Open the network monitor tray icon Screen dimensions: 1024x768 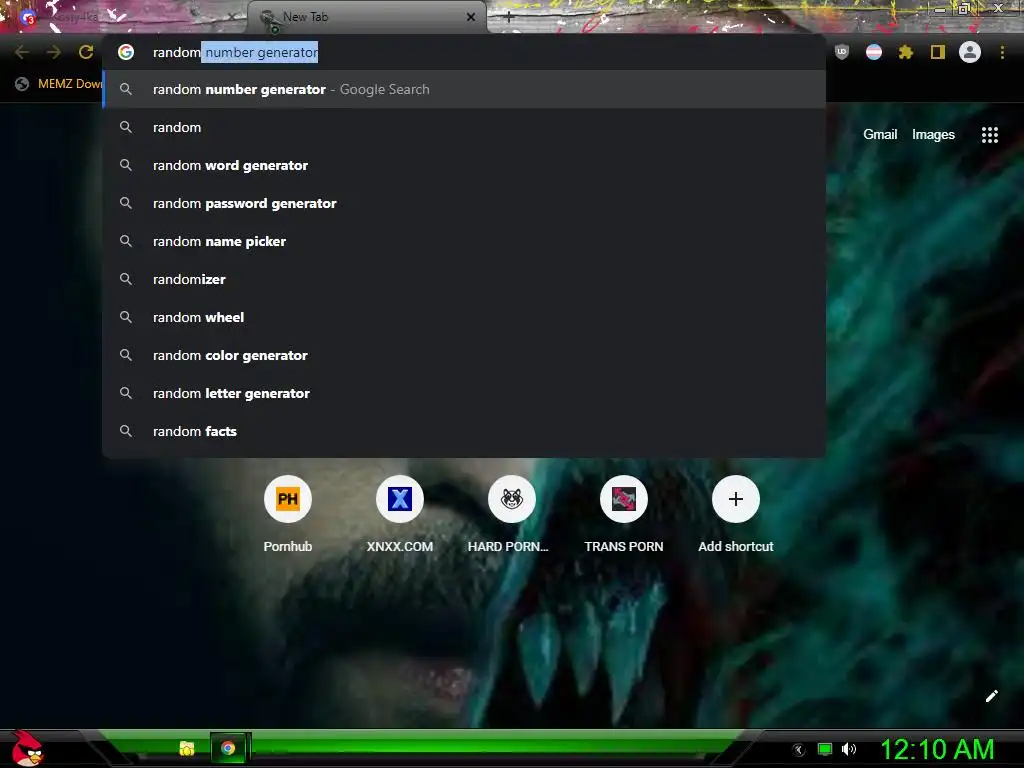(x=825, y=749)
